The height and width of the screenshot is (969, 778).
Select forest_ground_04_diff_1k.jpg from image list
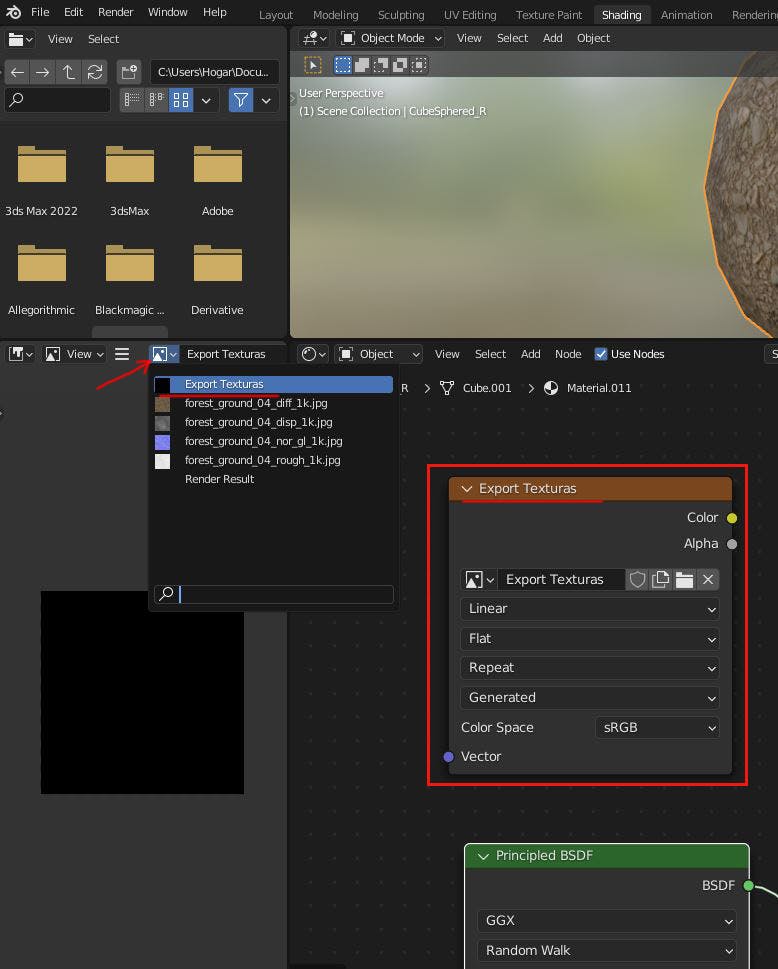click(256, 403)
